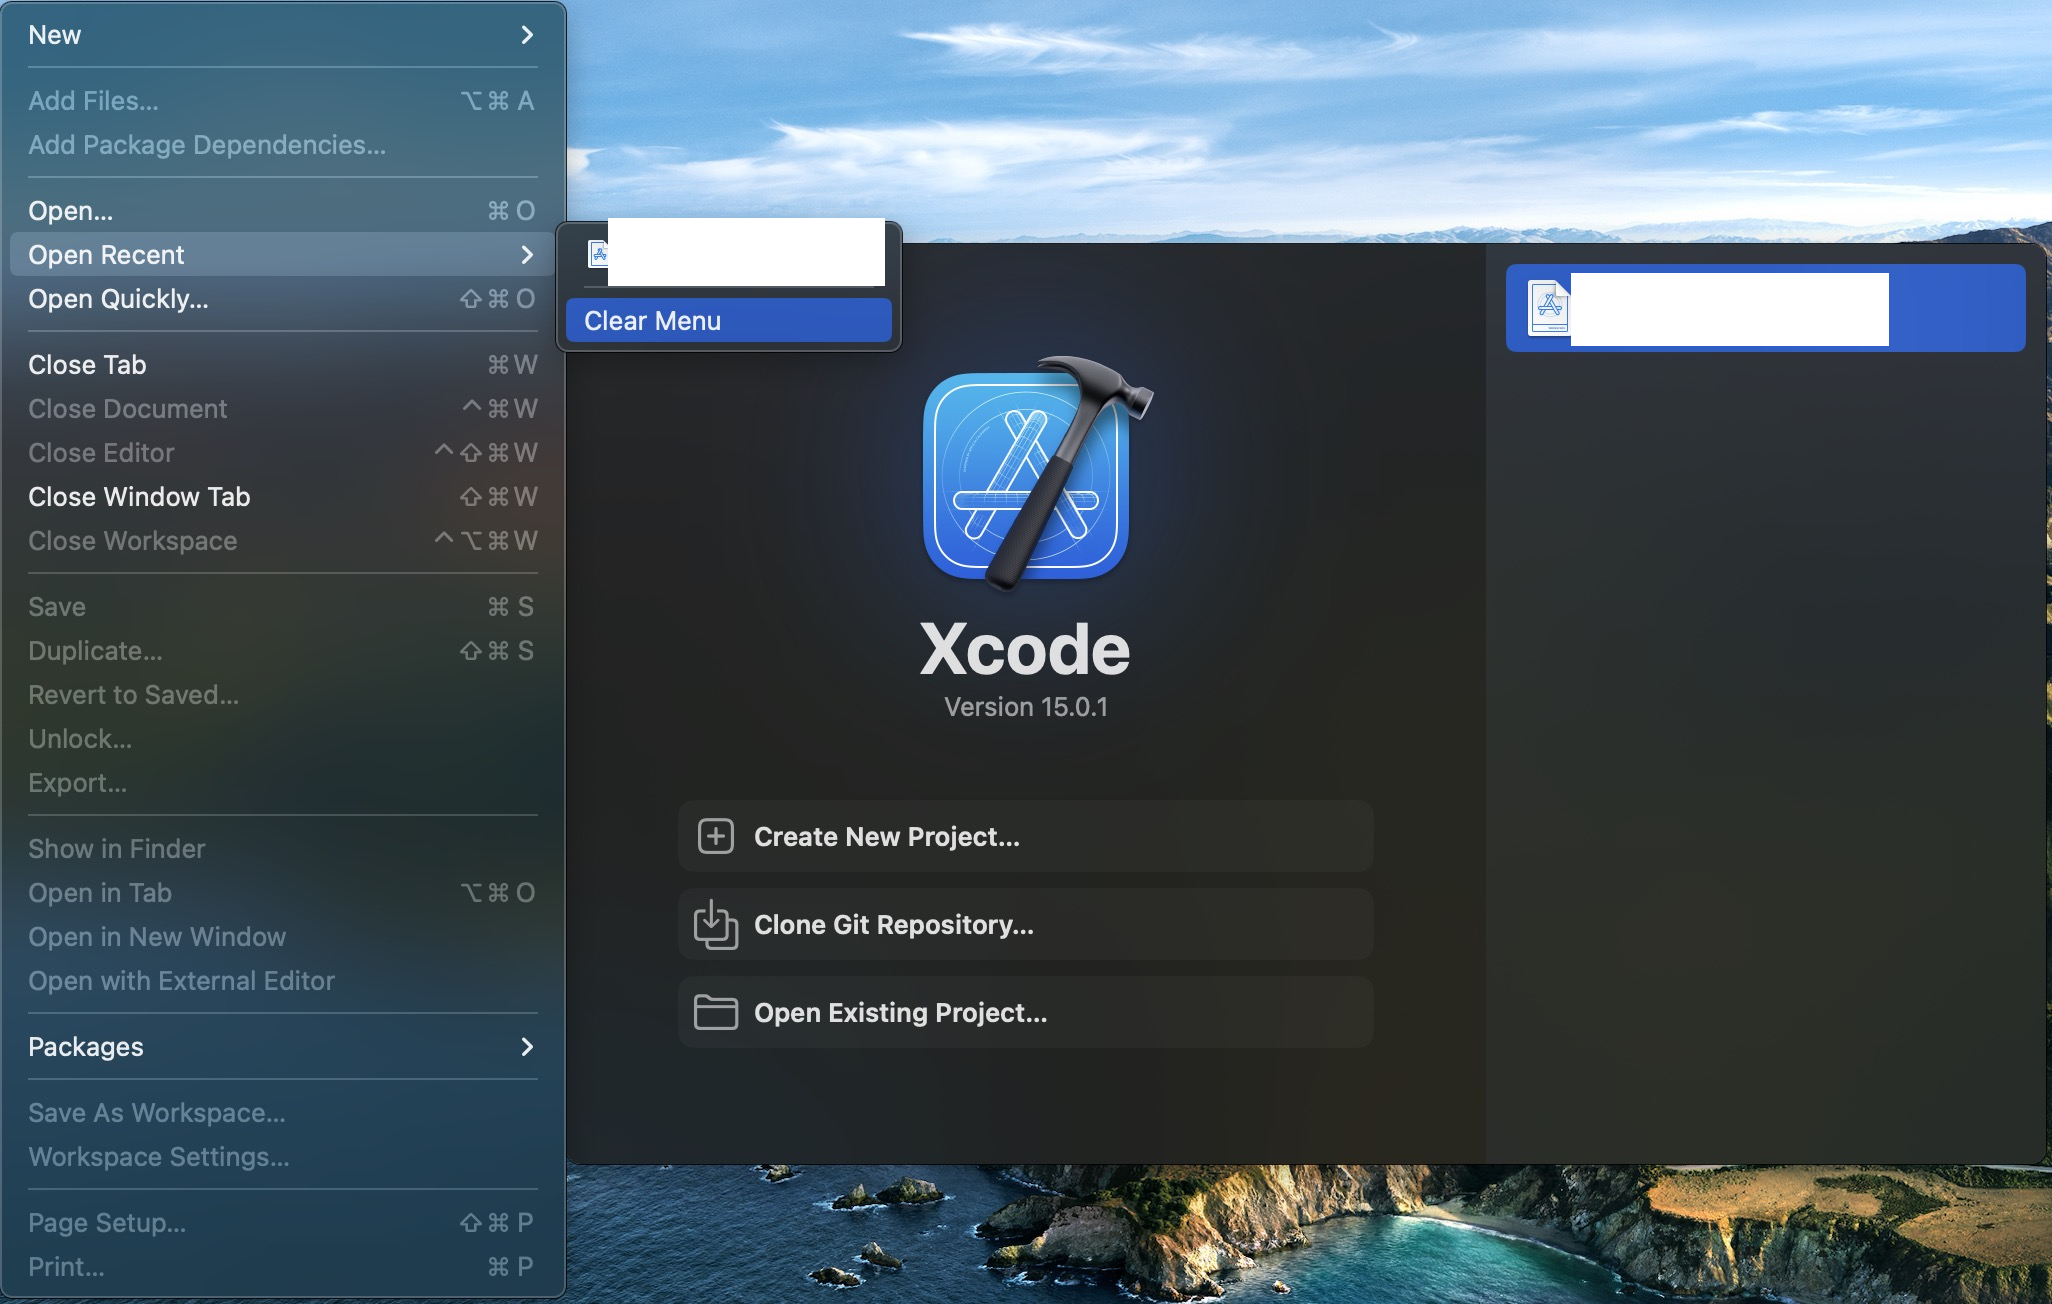Open the New menu item
Image resolution: width=2052 pixels, height=1304 pixels.
click(x=55, y=35)
